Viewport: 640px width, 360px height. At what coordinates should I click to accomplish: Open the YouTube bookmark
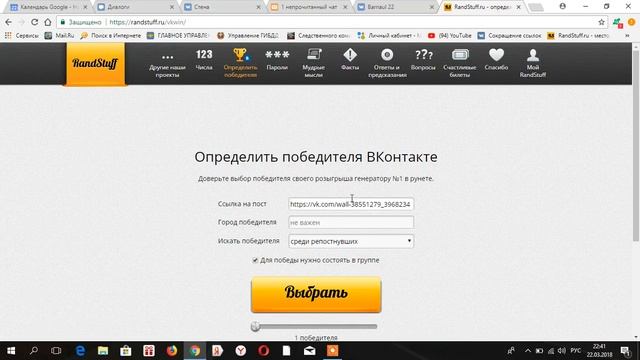(449, 36)
